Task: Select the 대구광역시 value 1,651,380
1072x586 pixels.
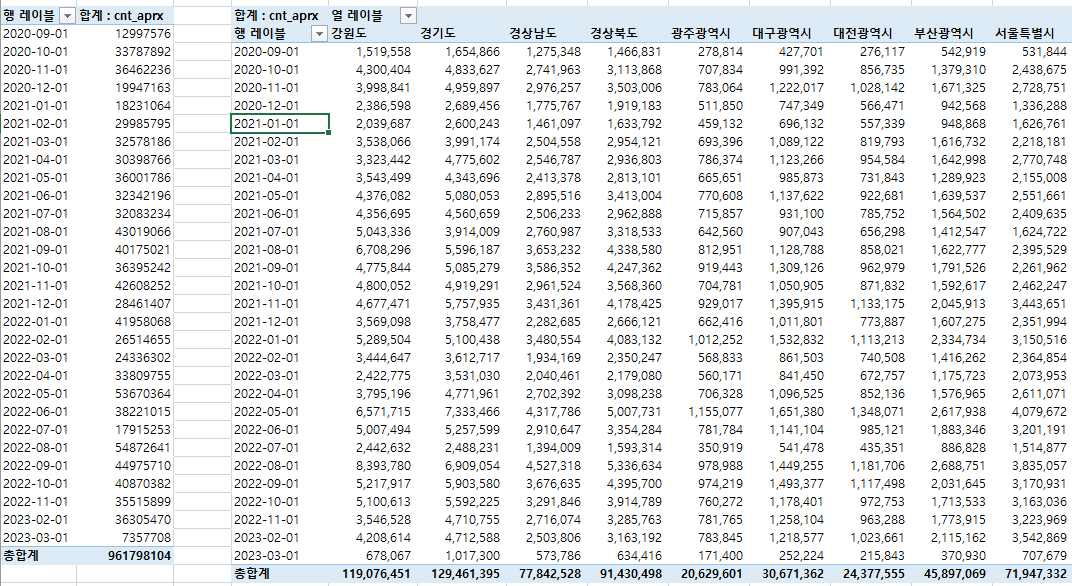Action: click(x=796, y=412)
